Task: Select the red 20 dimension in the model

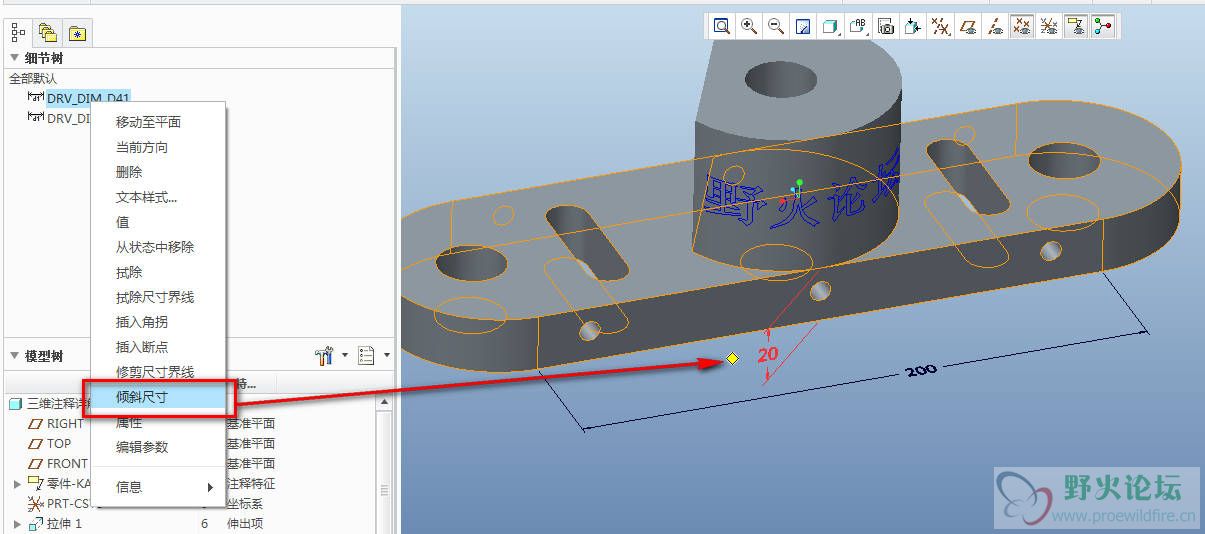Action: [x=768, y=354]
